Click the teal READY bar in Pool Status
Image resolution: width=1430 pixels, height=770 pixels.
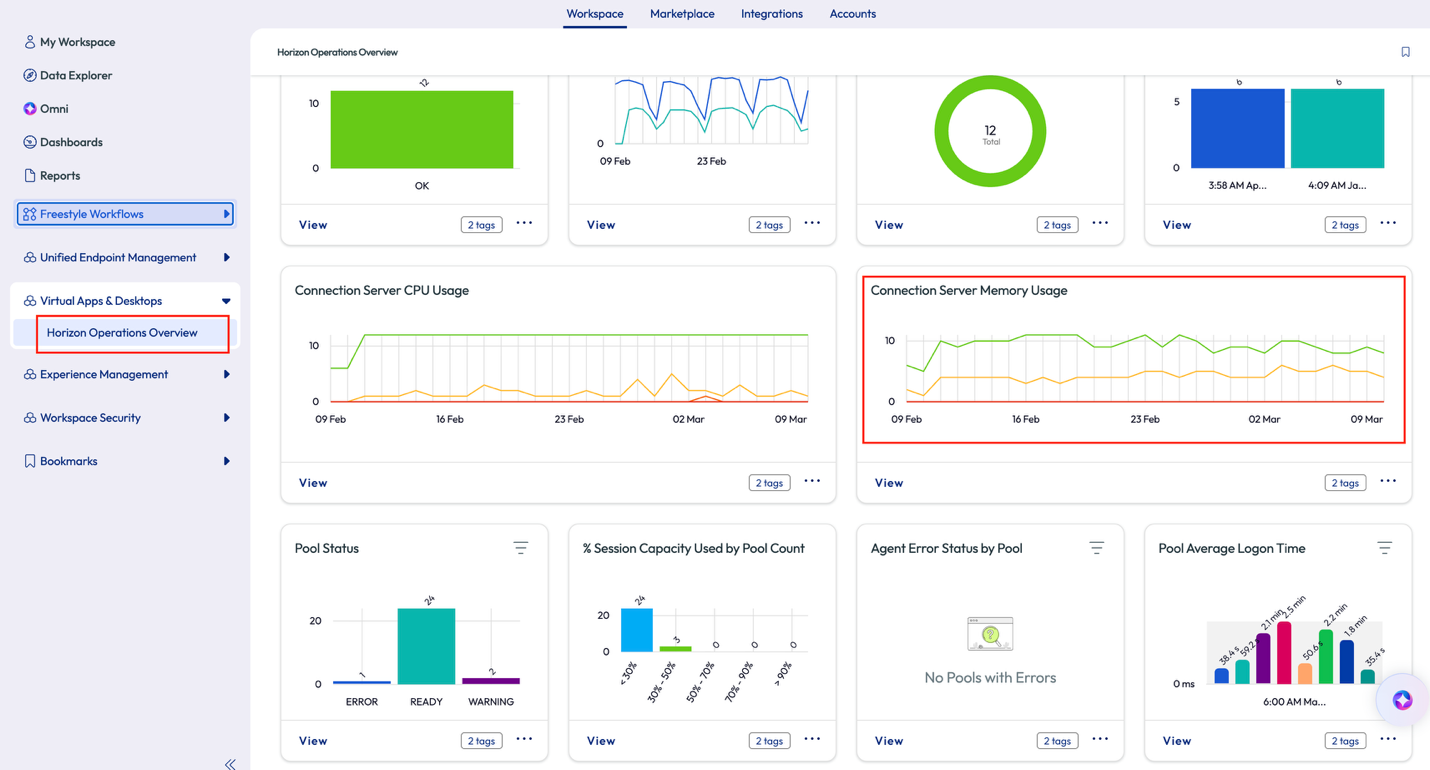point(426,646)
